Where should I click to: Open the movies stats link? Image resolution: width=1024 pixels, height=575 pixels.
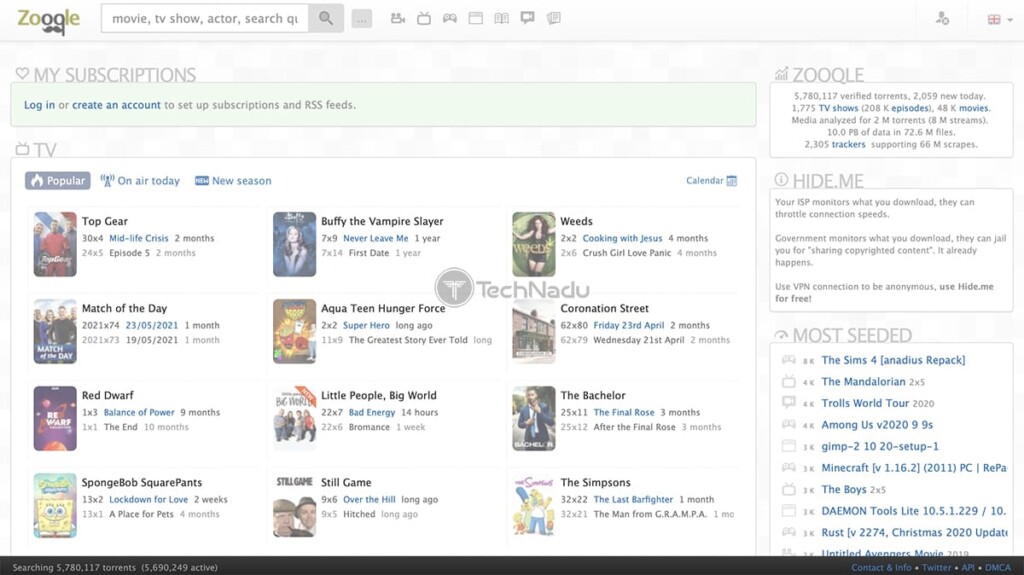973,108
